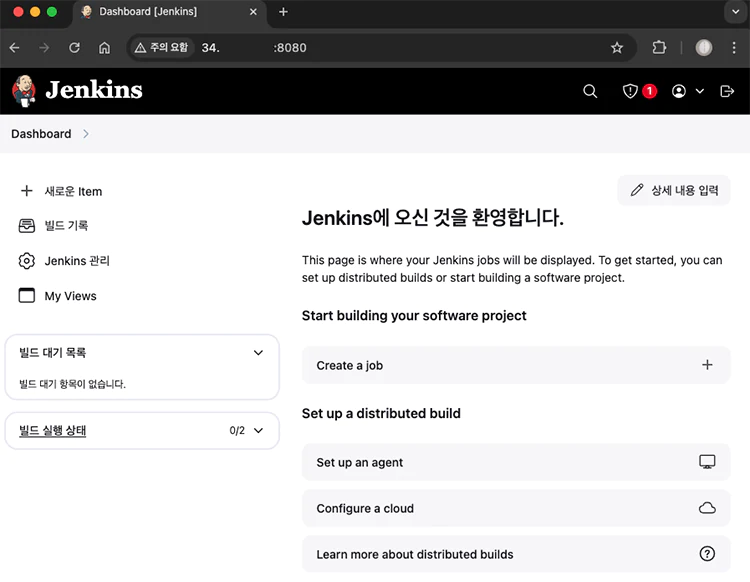The height and width of the screenshot is (582, 750).
Task: Expand the Dashboard breadcrumb chevron
Action: [x=86, y=134]
